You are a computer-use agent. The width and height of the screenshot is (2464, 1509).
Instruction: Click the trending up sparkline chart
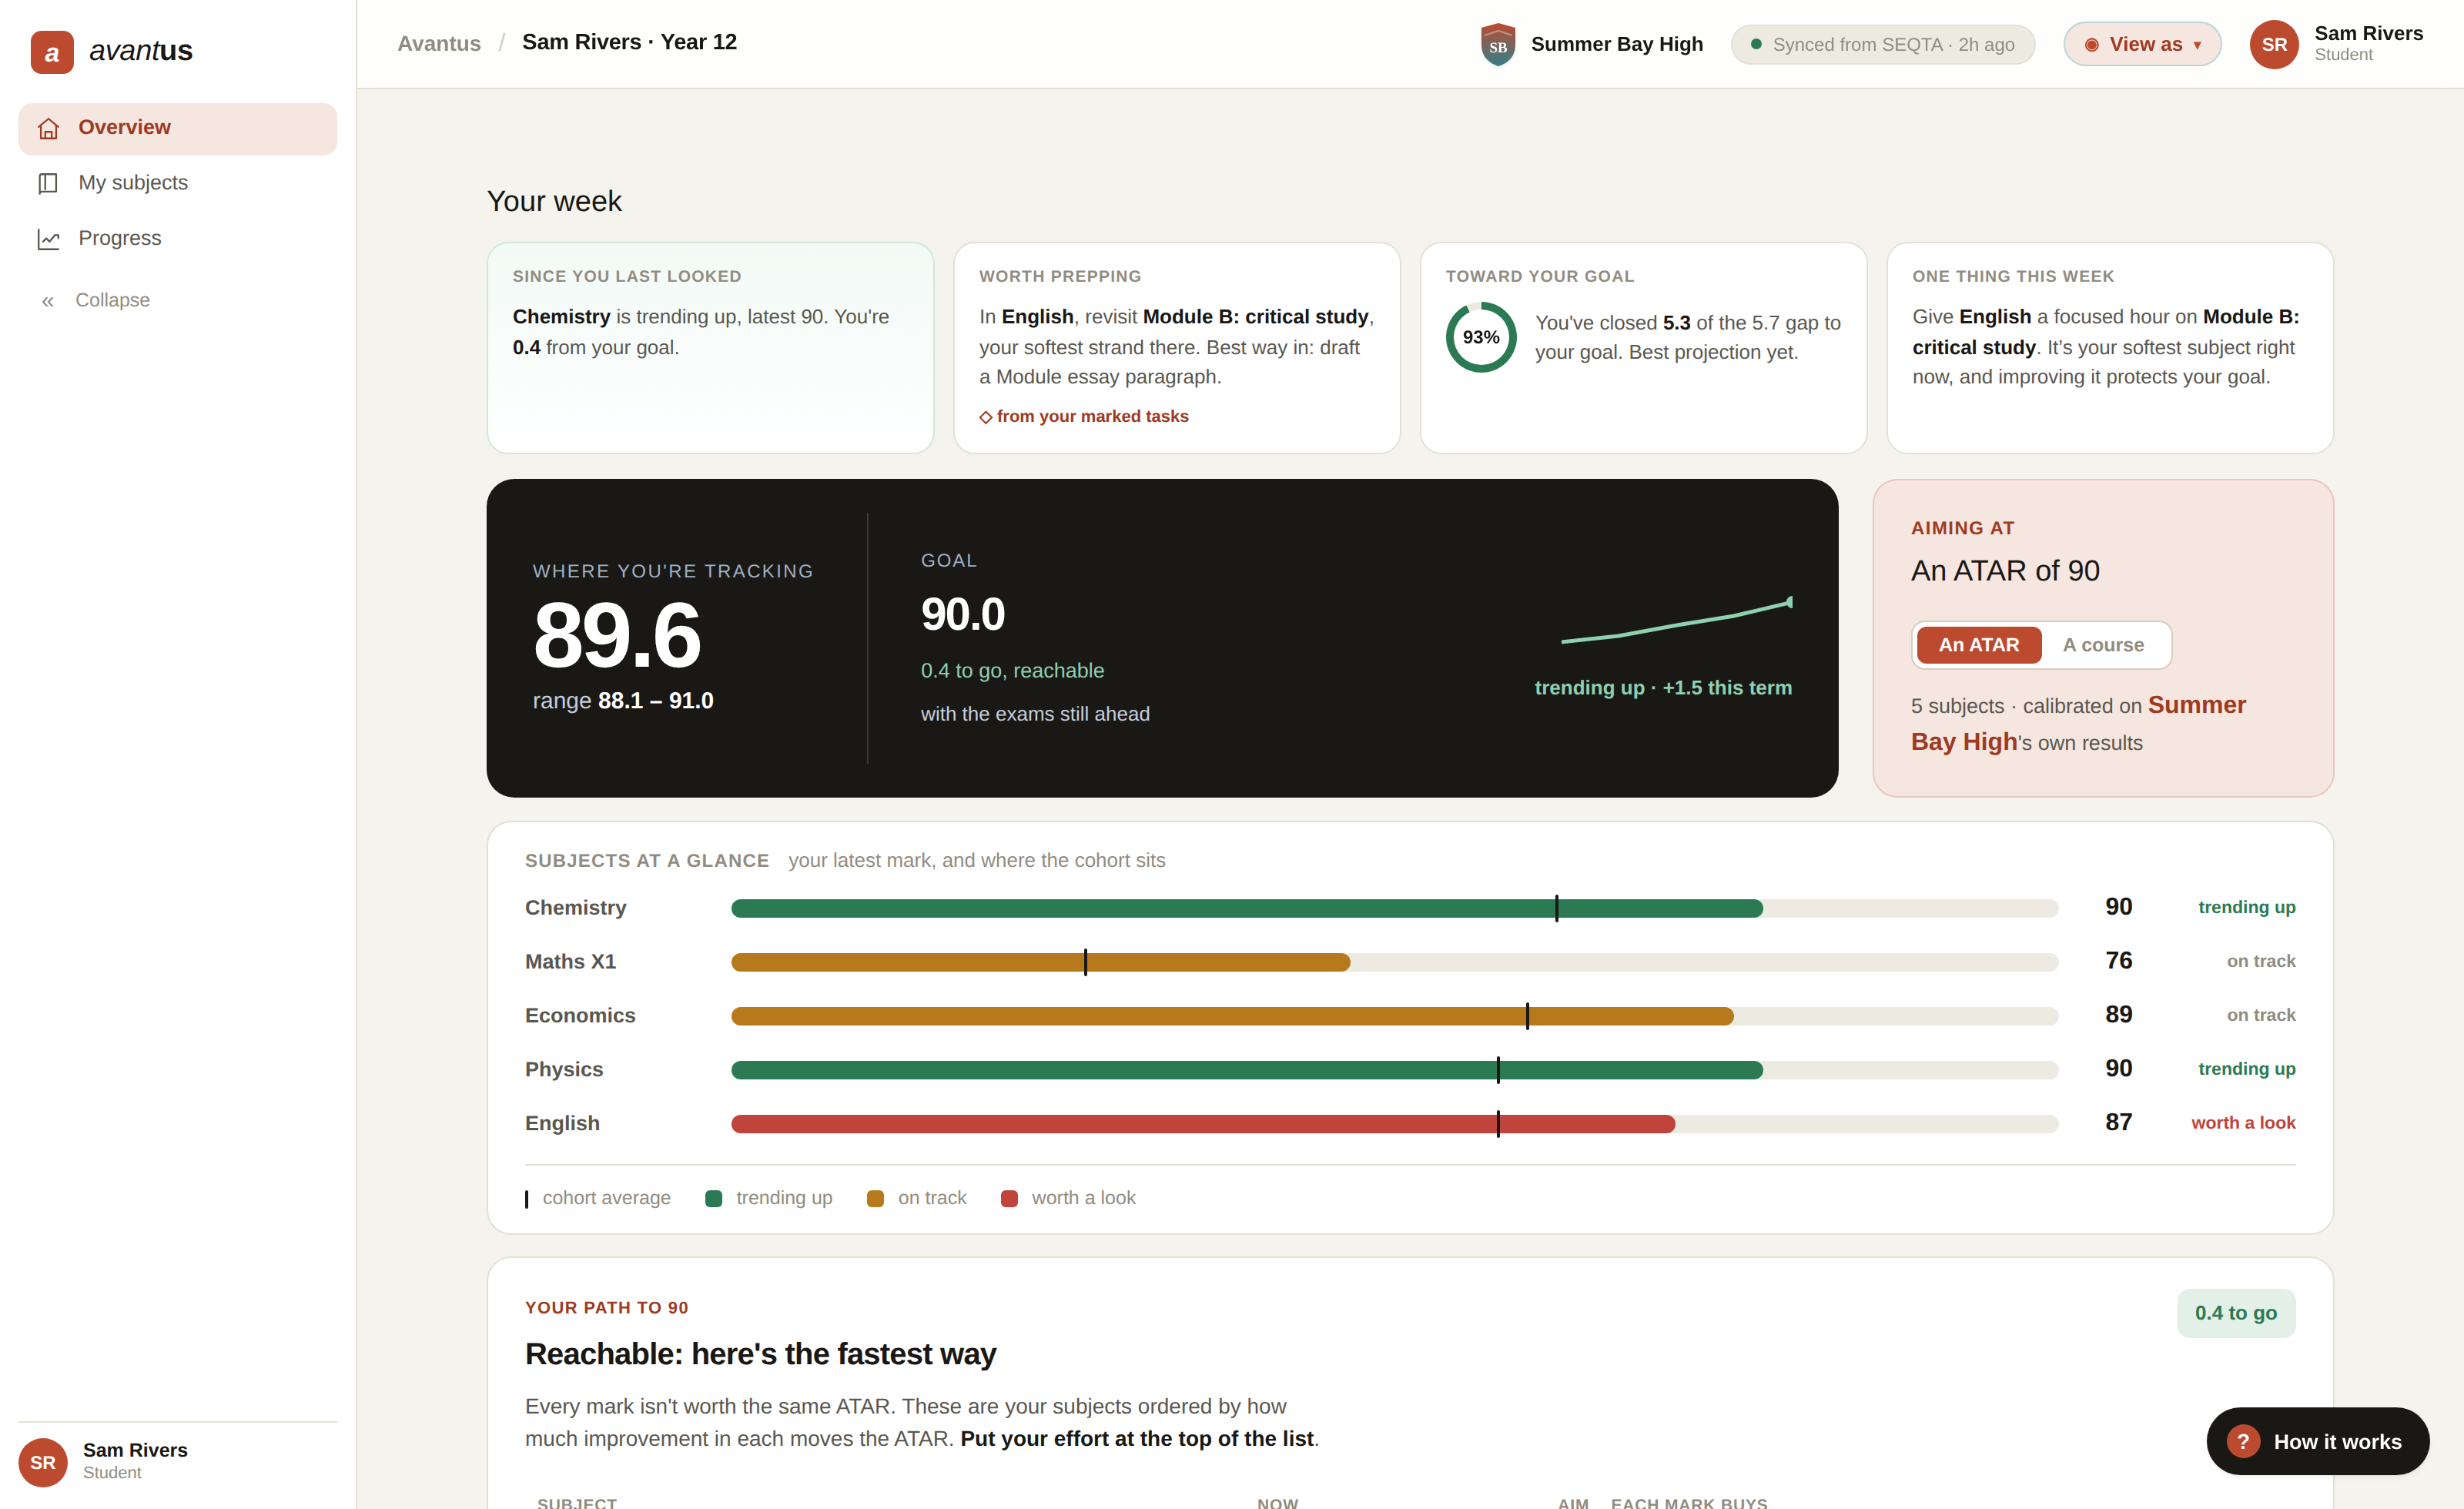(1677, 621)
